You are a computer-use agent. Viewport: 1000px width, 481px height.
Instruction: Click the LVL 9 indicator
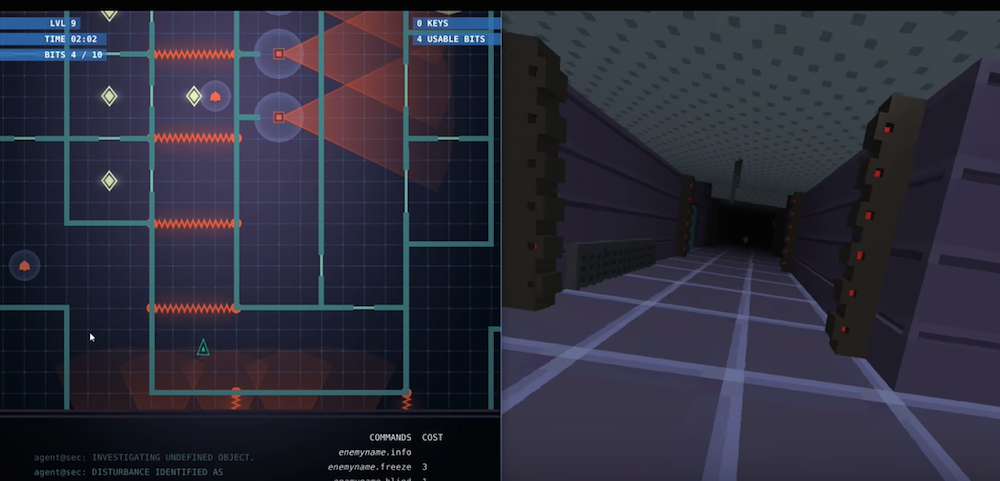click(40, 24)
